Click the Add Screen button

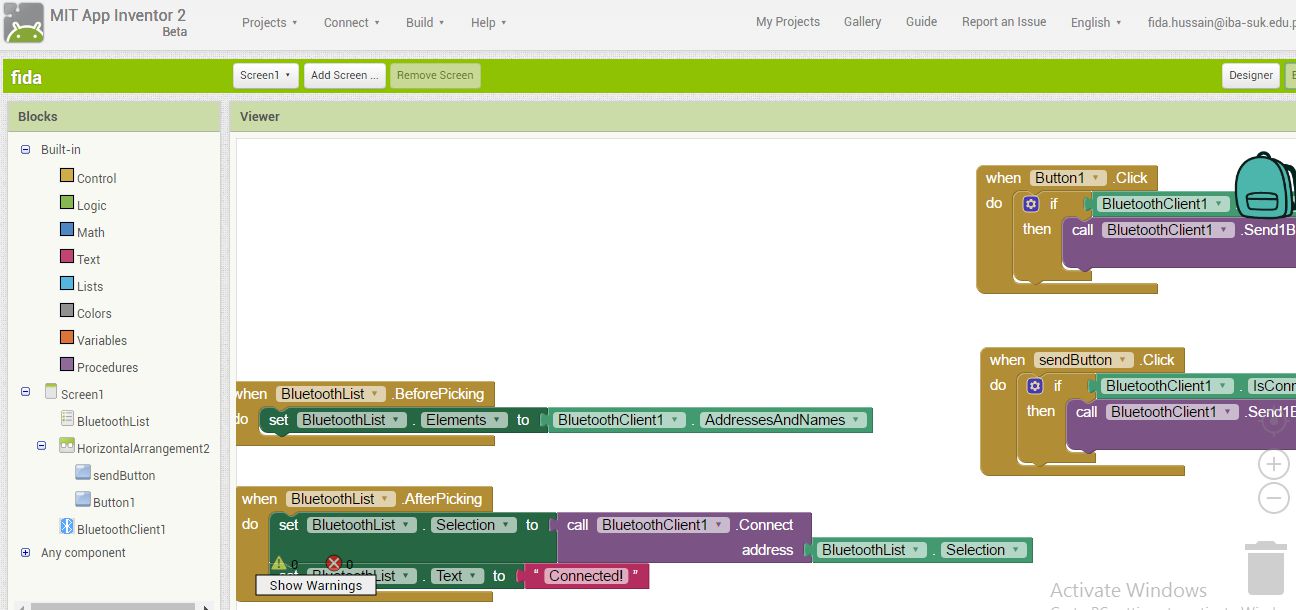pos(344,75)
